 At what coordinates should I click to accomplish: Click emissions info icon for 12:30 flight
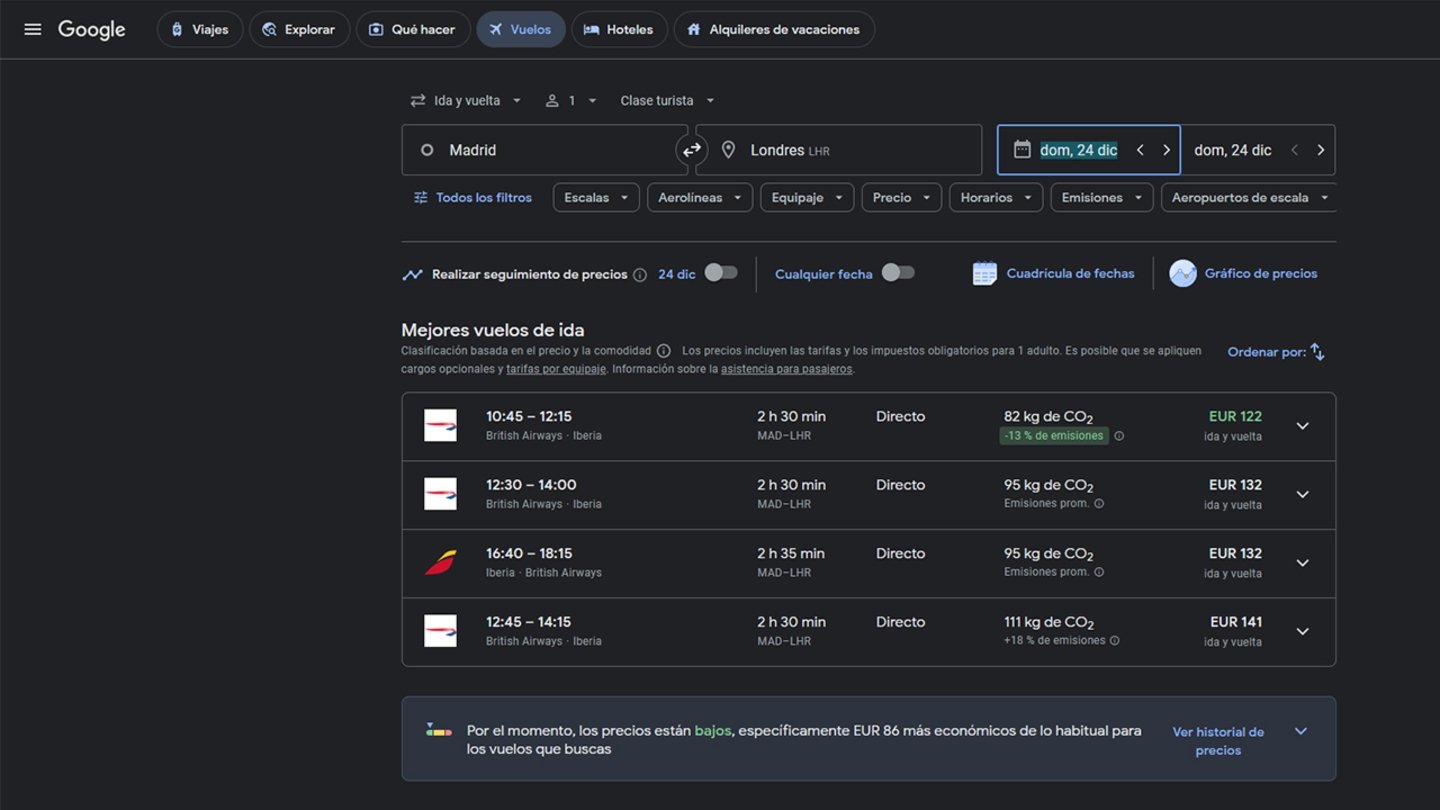(x=1099, y=504)
